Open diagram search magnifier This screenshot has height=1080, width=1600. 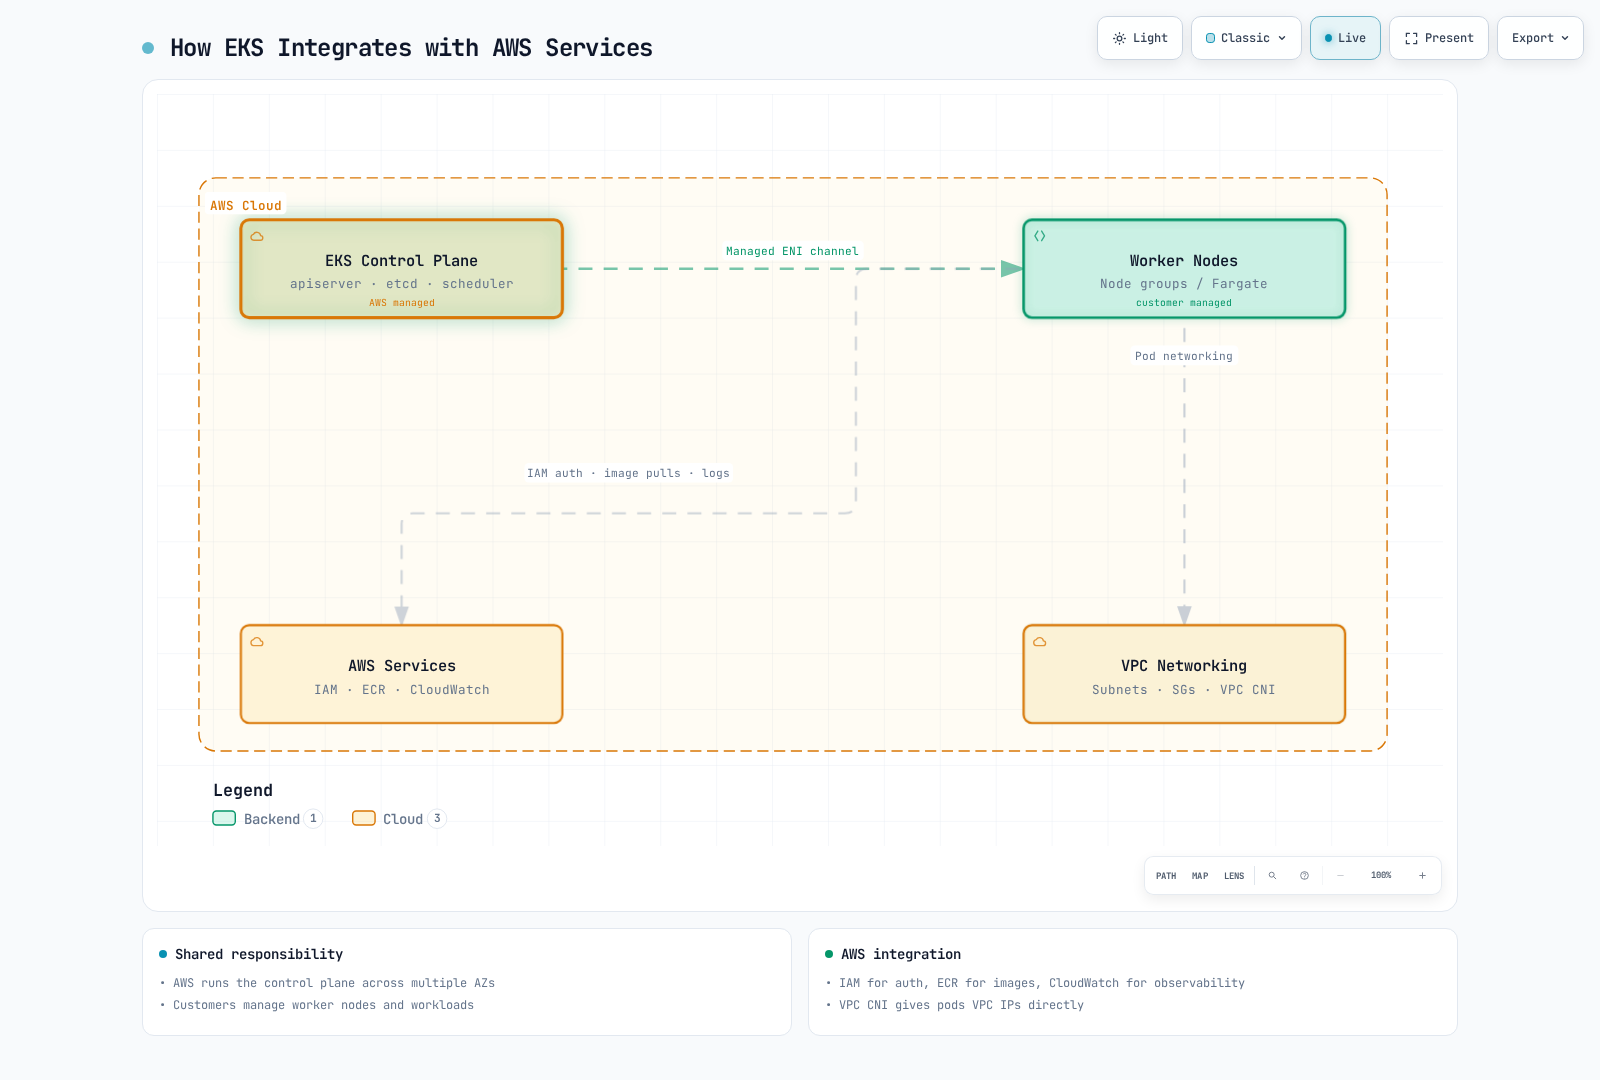click(1272, 876)
